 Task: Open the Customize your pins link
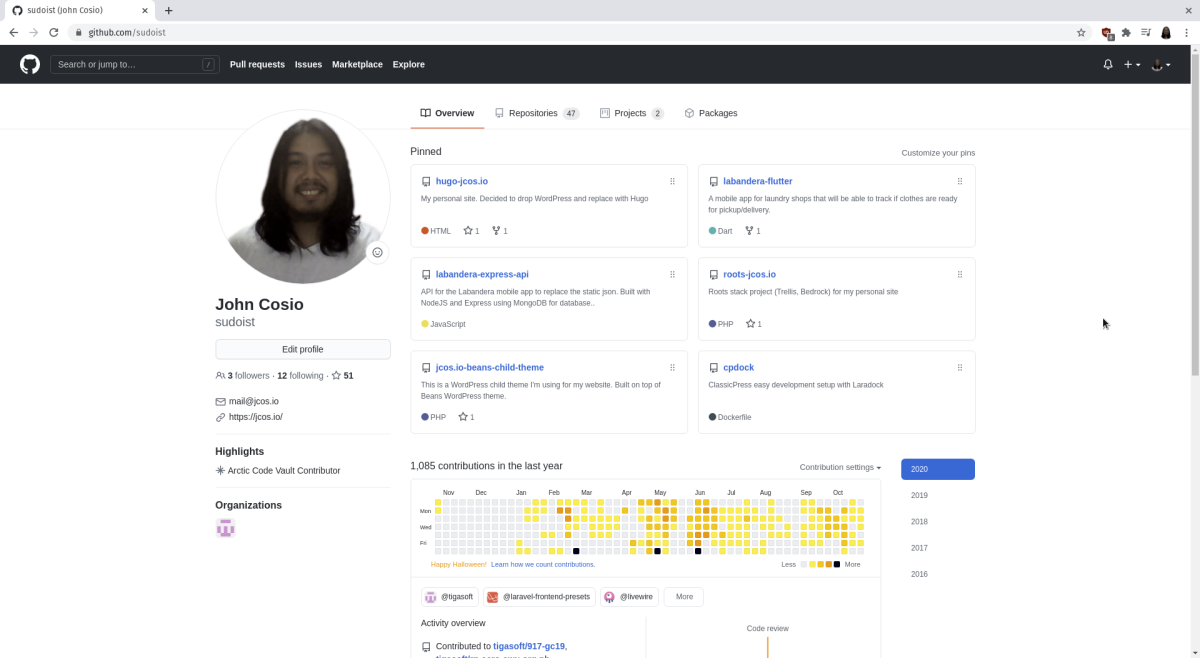tap(940, 152)
